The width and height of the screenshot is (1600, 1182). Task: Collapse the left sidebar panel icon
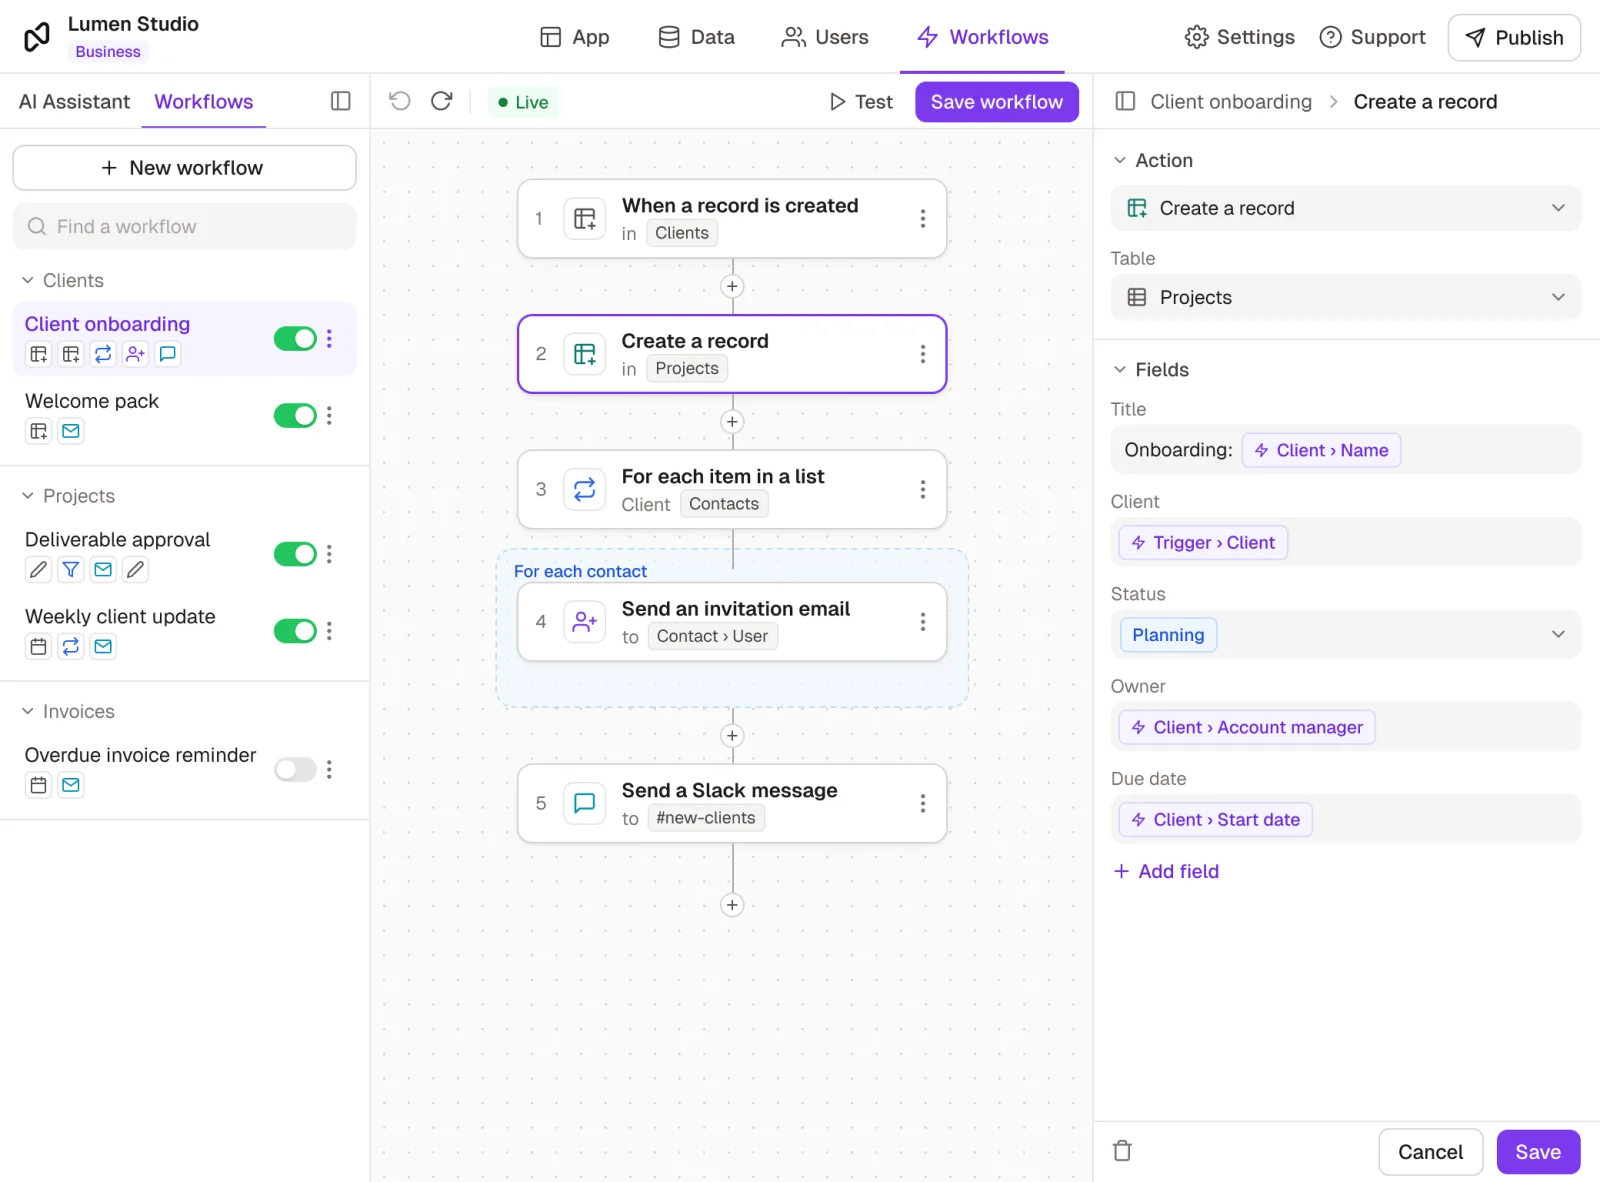tap(341, 101)
